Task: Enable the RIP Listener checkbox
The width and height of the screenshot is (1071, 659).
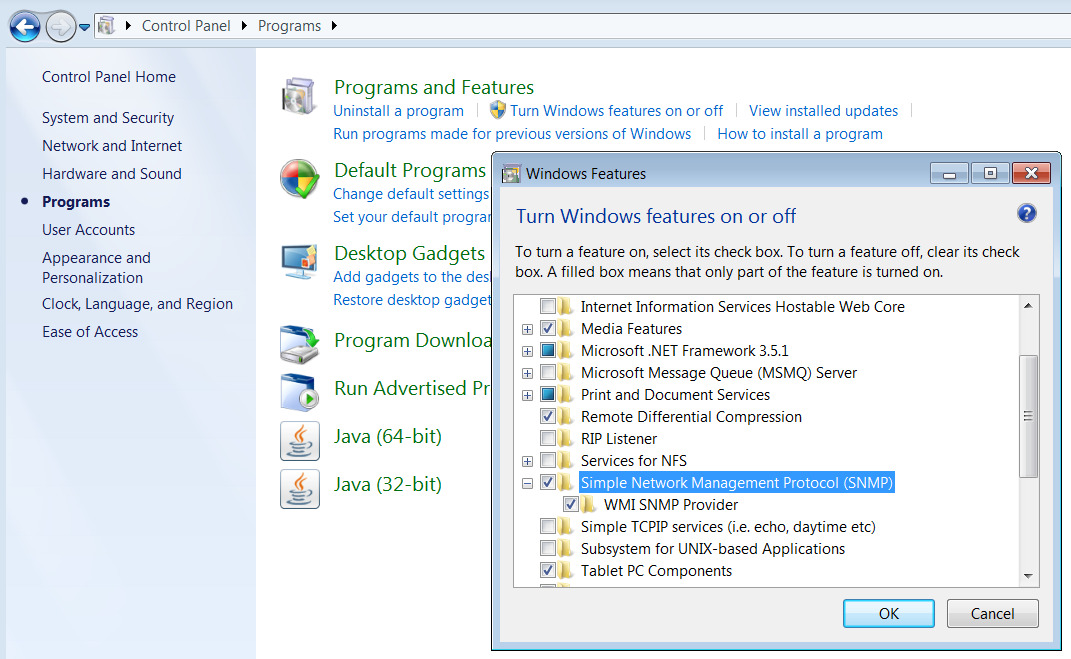Action: point(548,439)
